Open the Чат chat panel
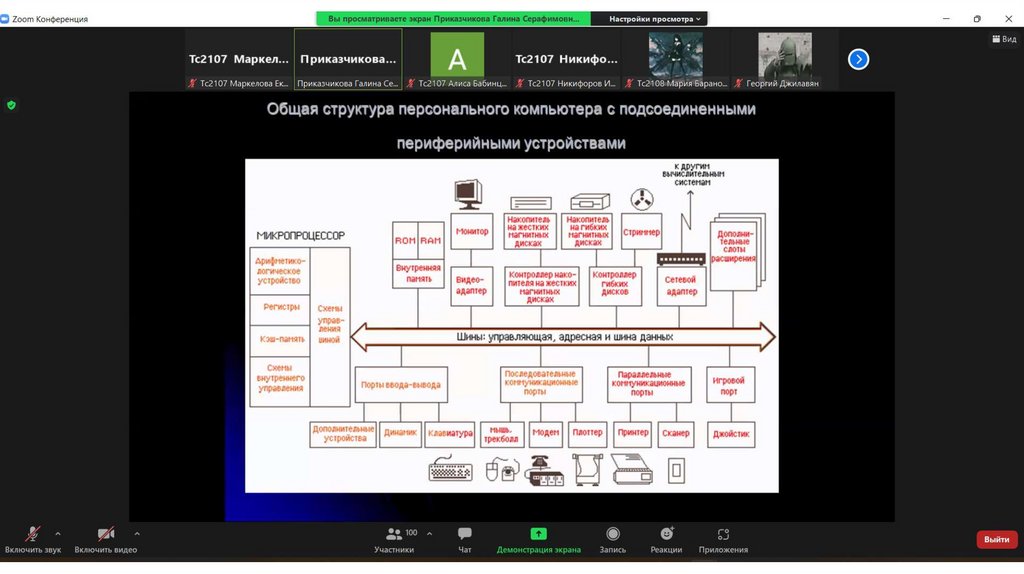The width and height of the screenshot is (1024, 574). 465,540
